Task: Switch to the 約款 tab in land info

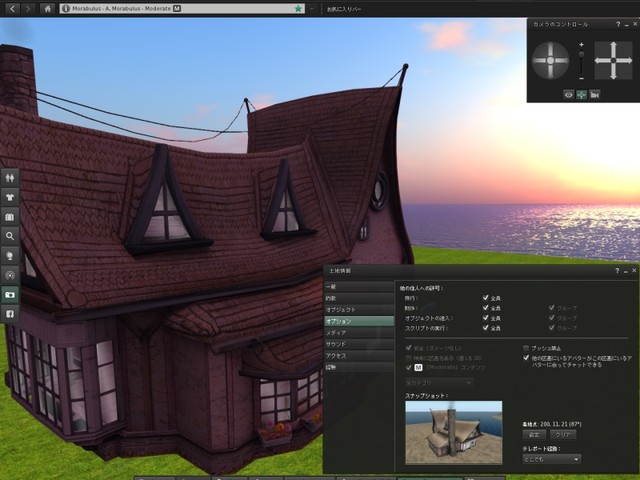Action: (x=359, y=298)
